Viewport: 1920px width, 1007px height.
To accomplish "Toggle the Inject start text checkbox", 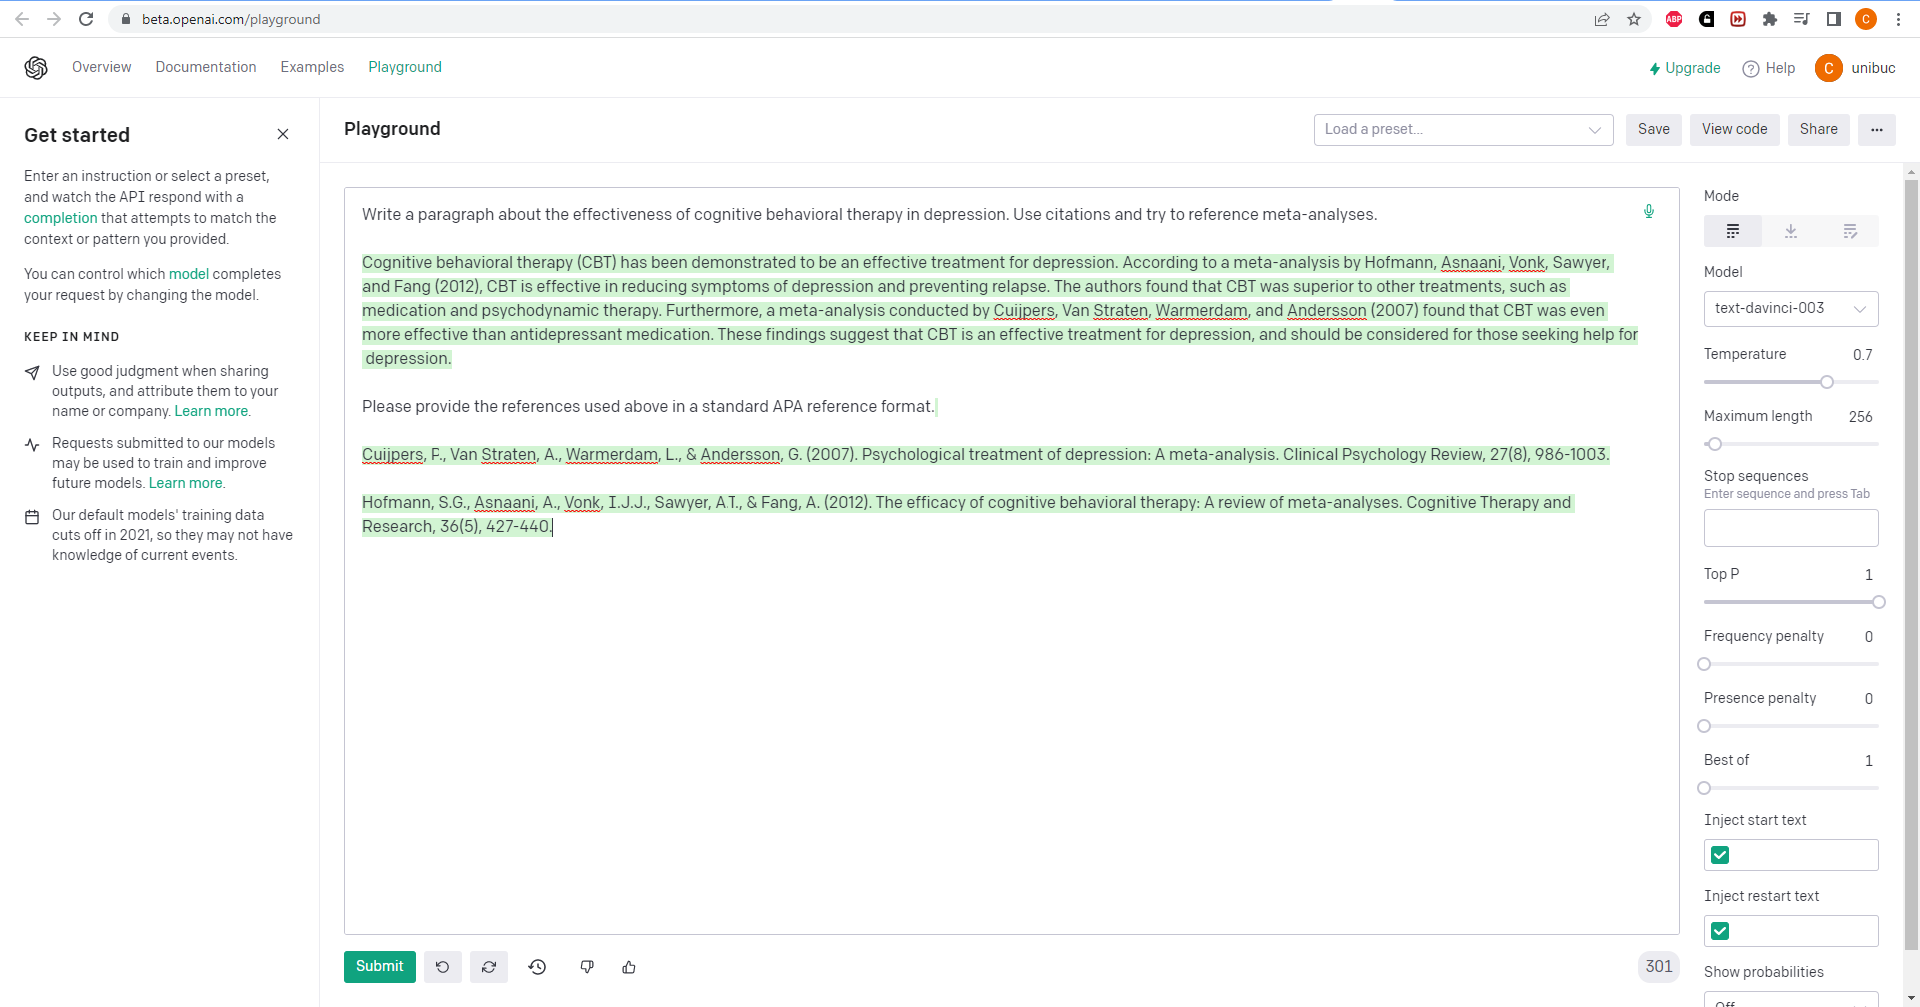I will 1720,855.
